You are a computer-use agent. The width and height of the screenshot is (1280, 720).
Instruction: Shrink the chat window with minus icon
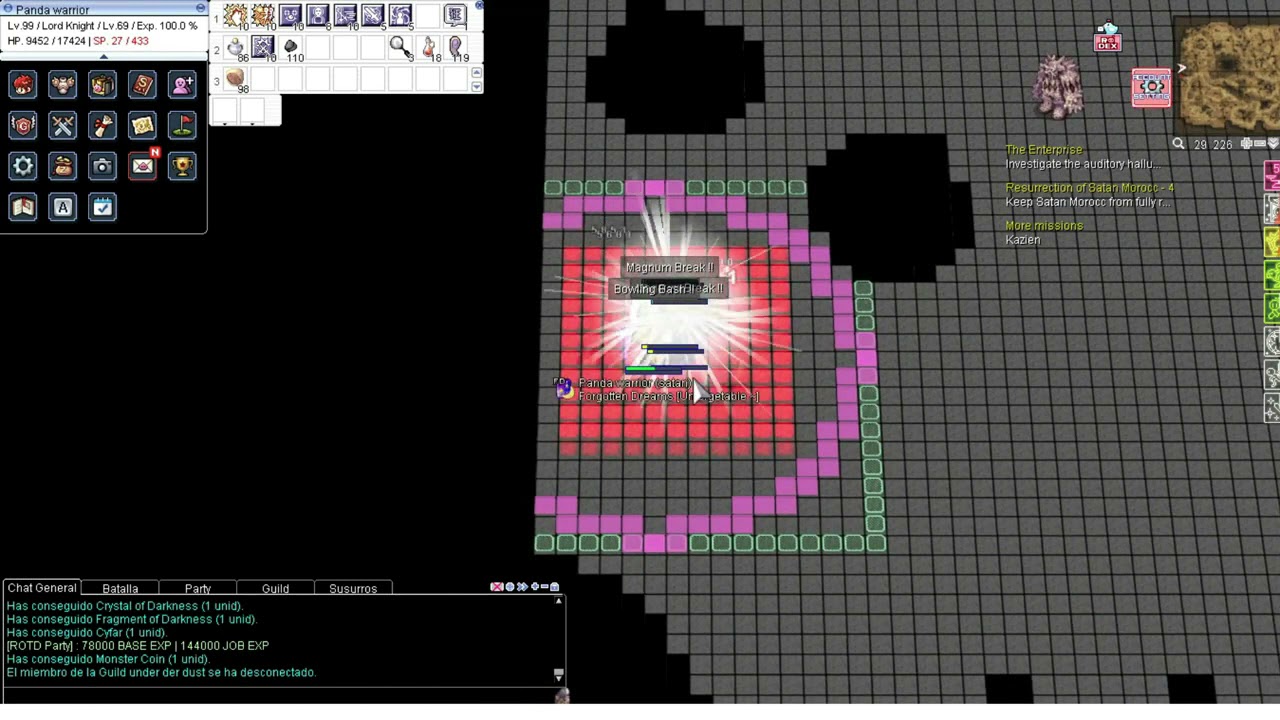[544, 587]
